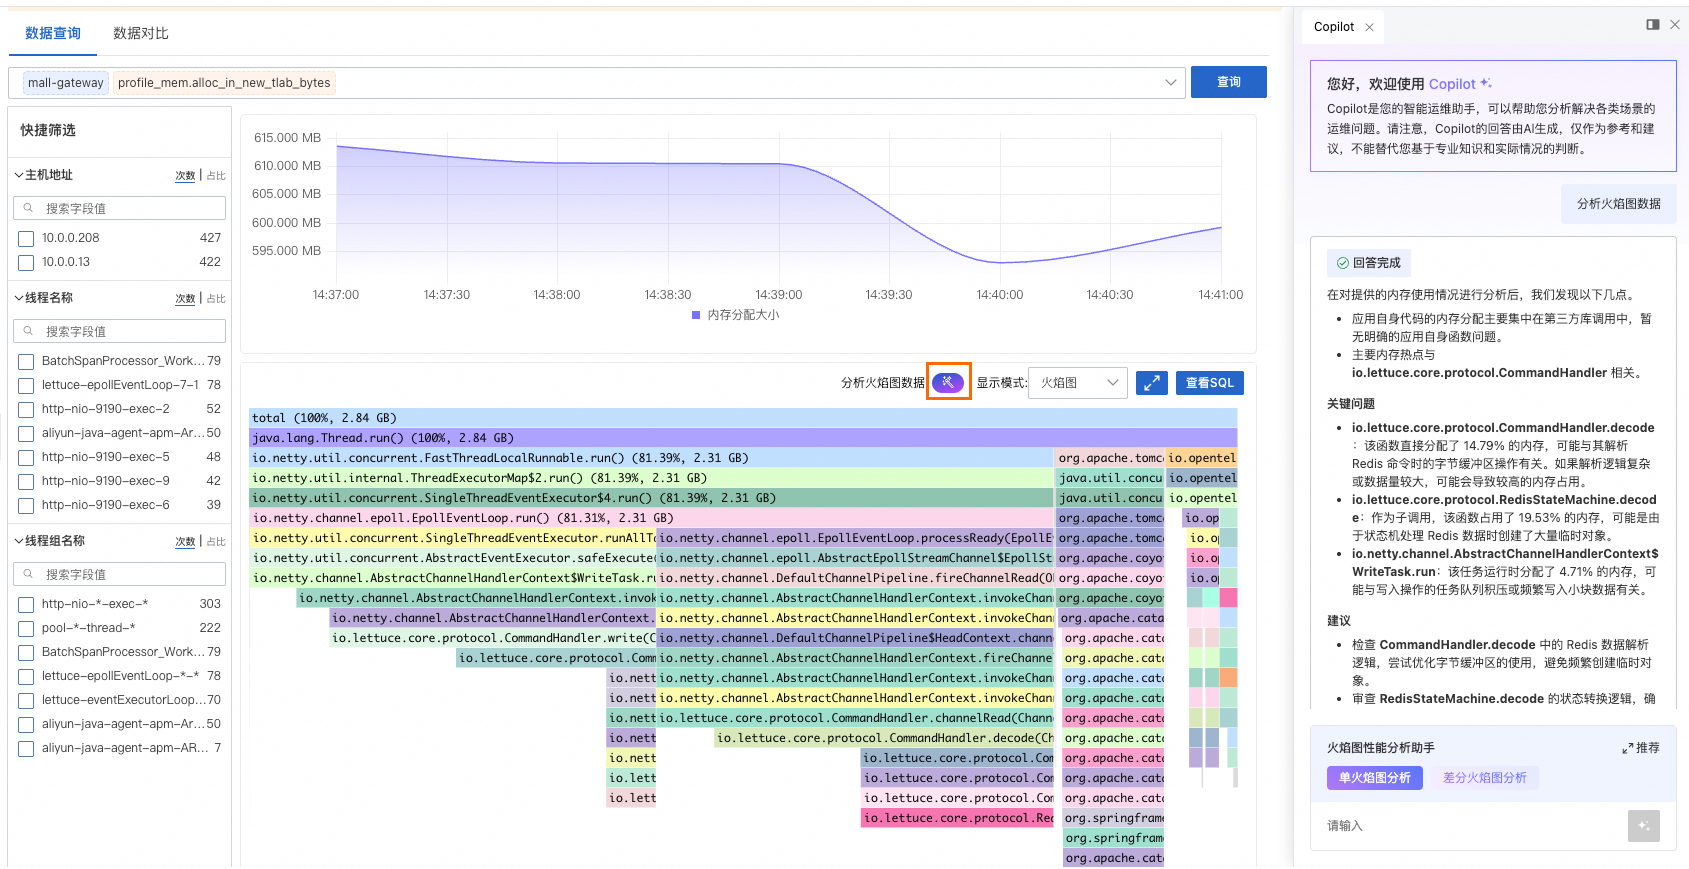
Task: Collapse the 线程名称 filter section
Action: [19, 298]
